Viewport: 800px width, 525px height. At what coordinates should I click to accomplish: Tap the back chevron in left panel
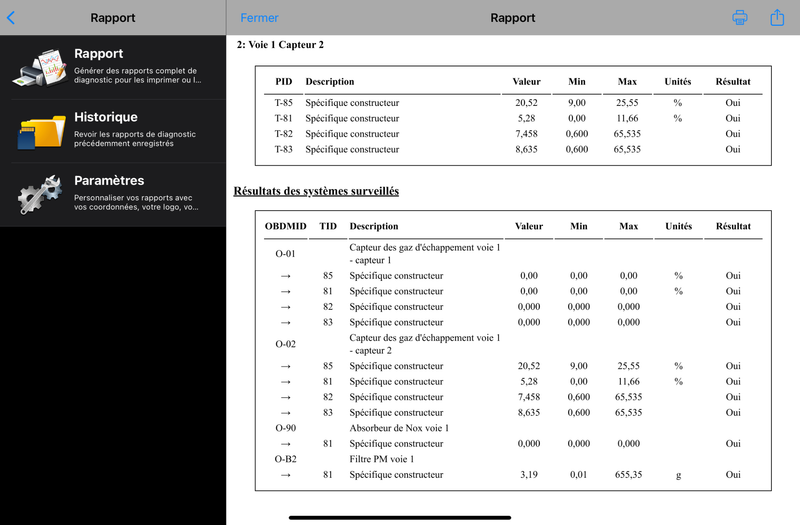[11, 18]
